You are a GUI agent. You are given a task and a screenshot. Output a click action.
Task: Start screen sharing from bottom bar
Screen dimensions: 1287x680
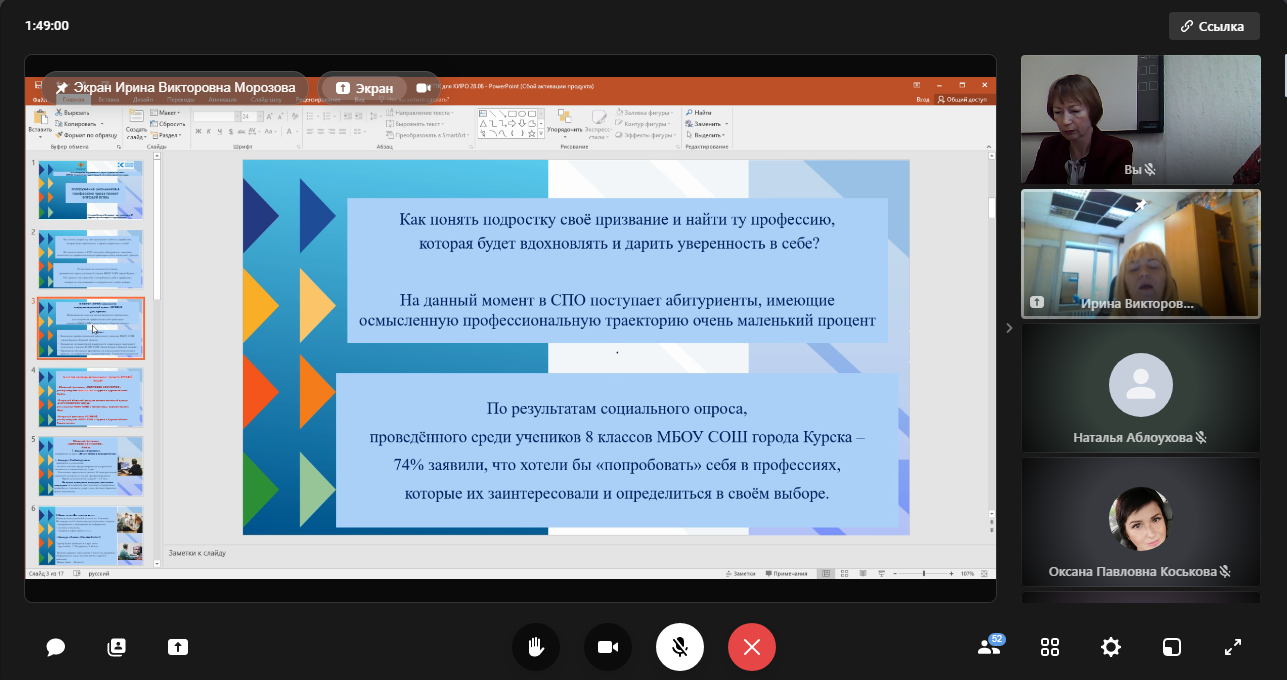pos(178,647)
